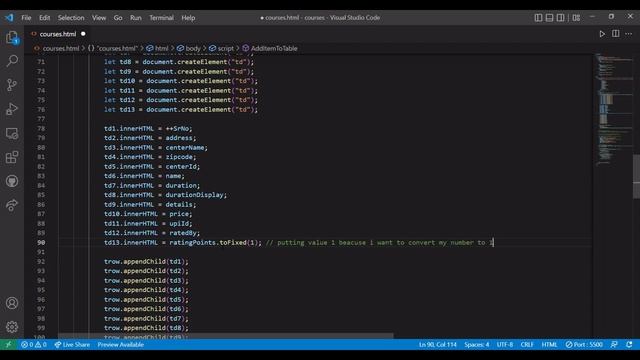Click the courses.html file breadcrumb
The width and height of the screenshot is (640, 360).
[61, 48]
